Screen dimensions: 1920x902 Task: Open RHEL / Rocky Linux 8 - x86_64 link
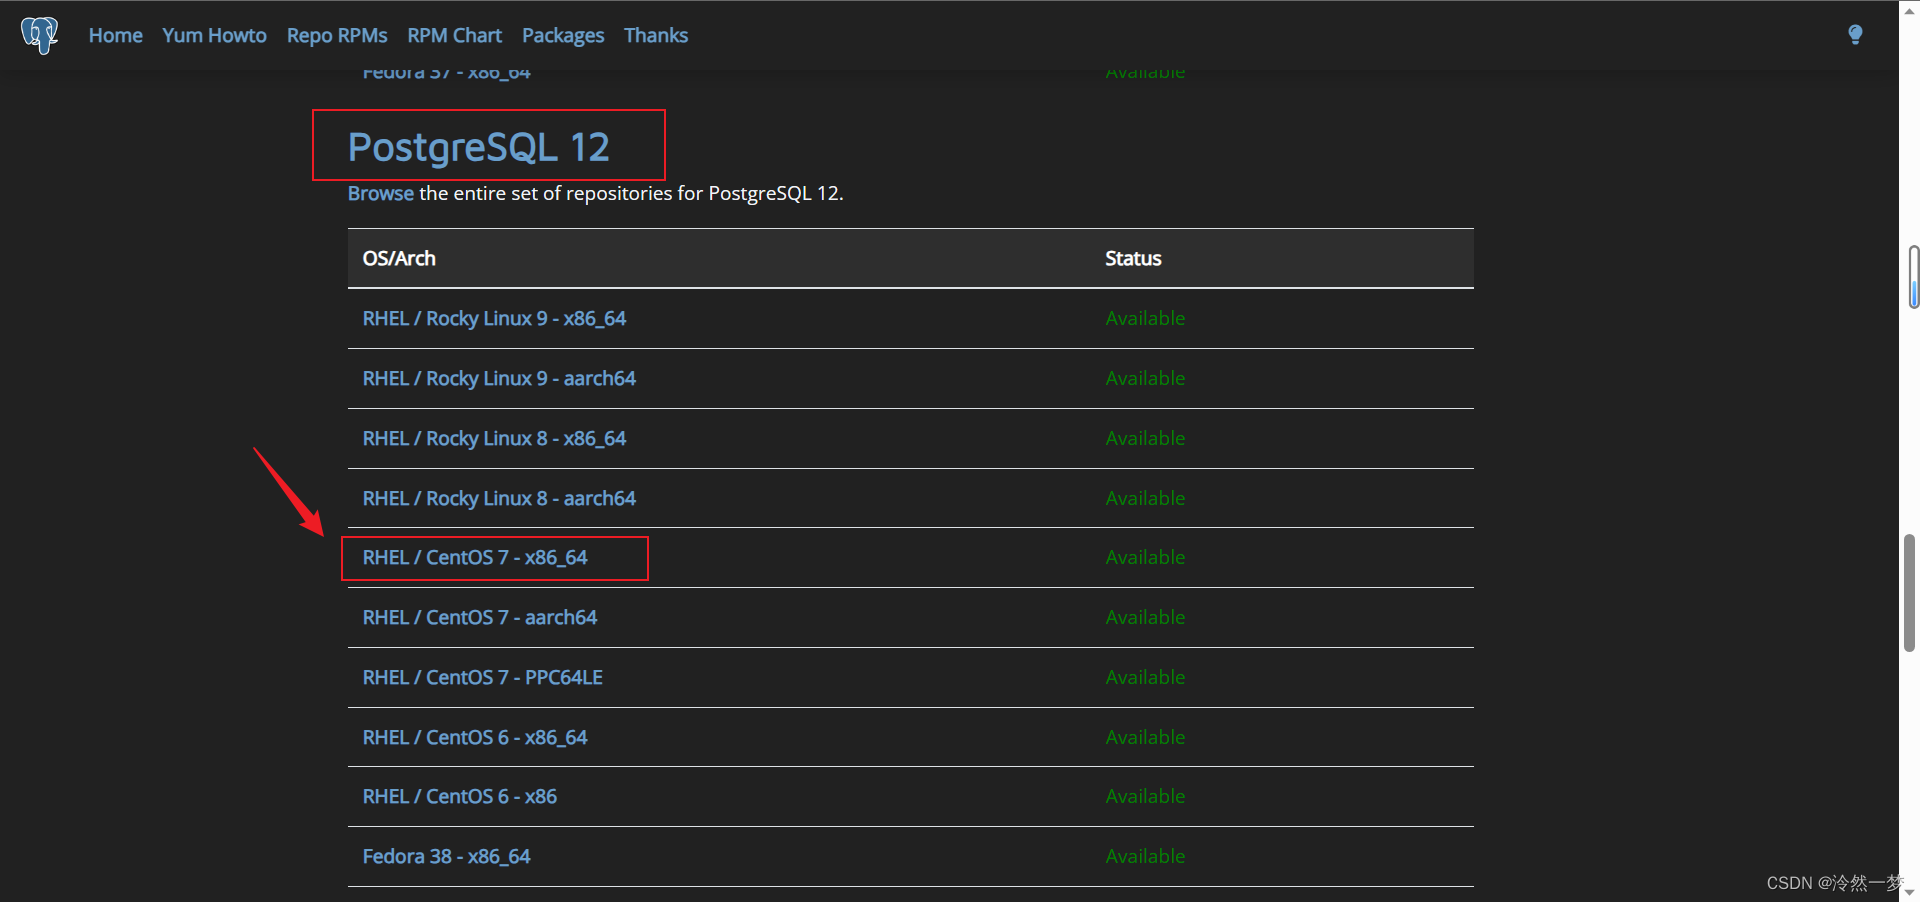494,438
